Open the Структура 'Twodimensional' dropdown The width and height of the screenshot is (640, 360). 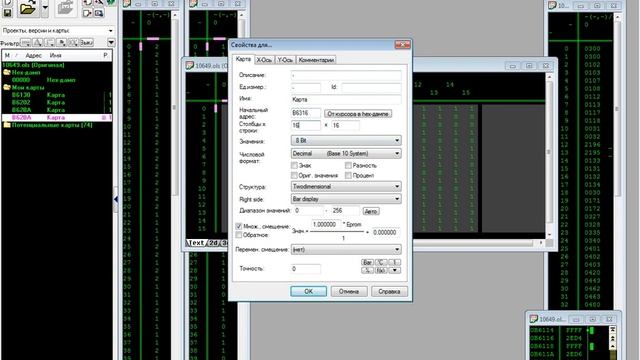[346, 187]
